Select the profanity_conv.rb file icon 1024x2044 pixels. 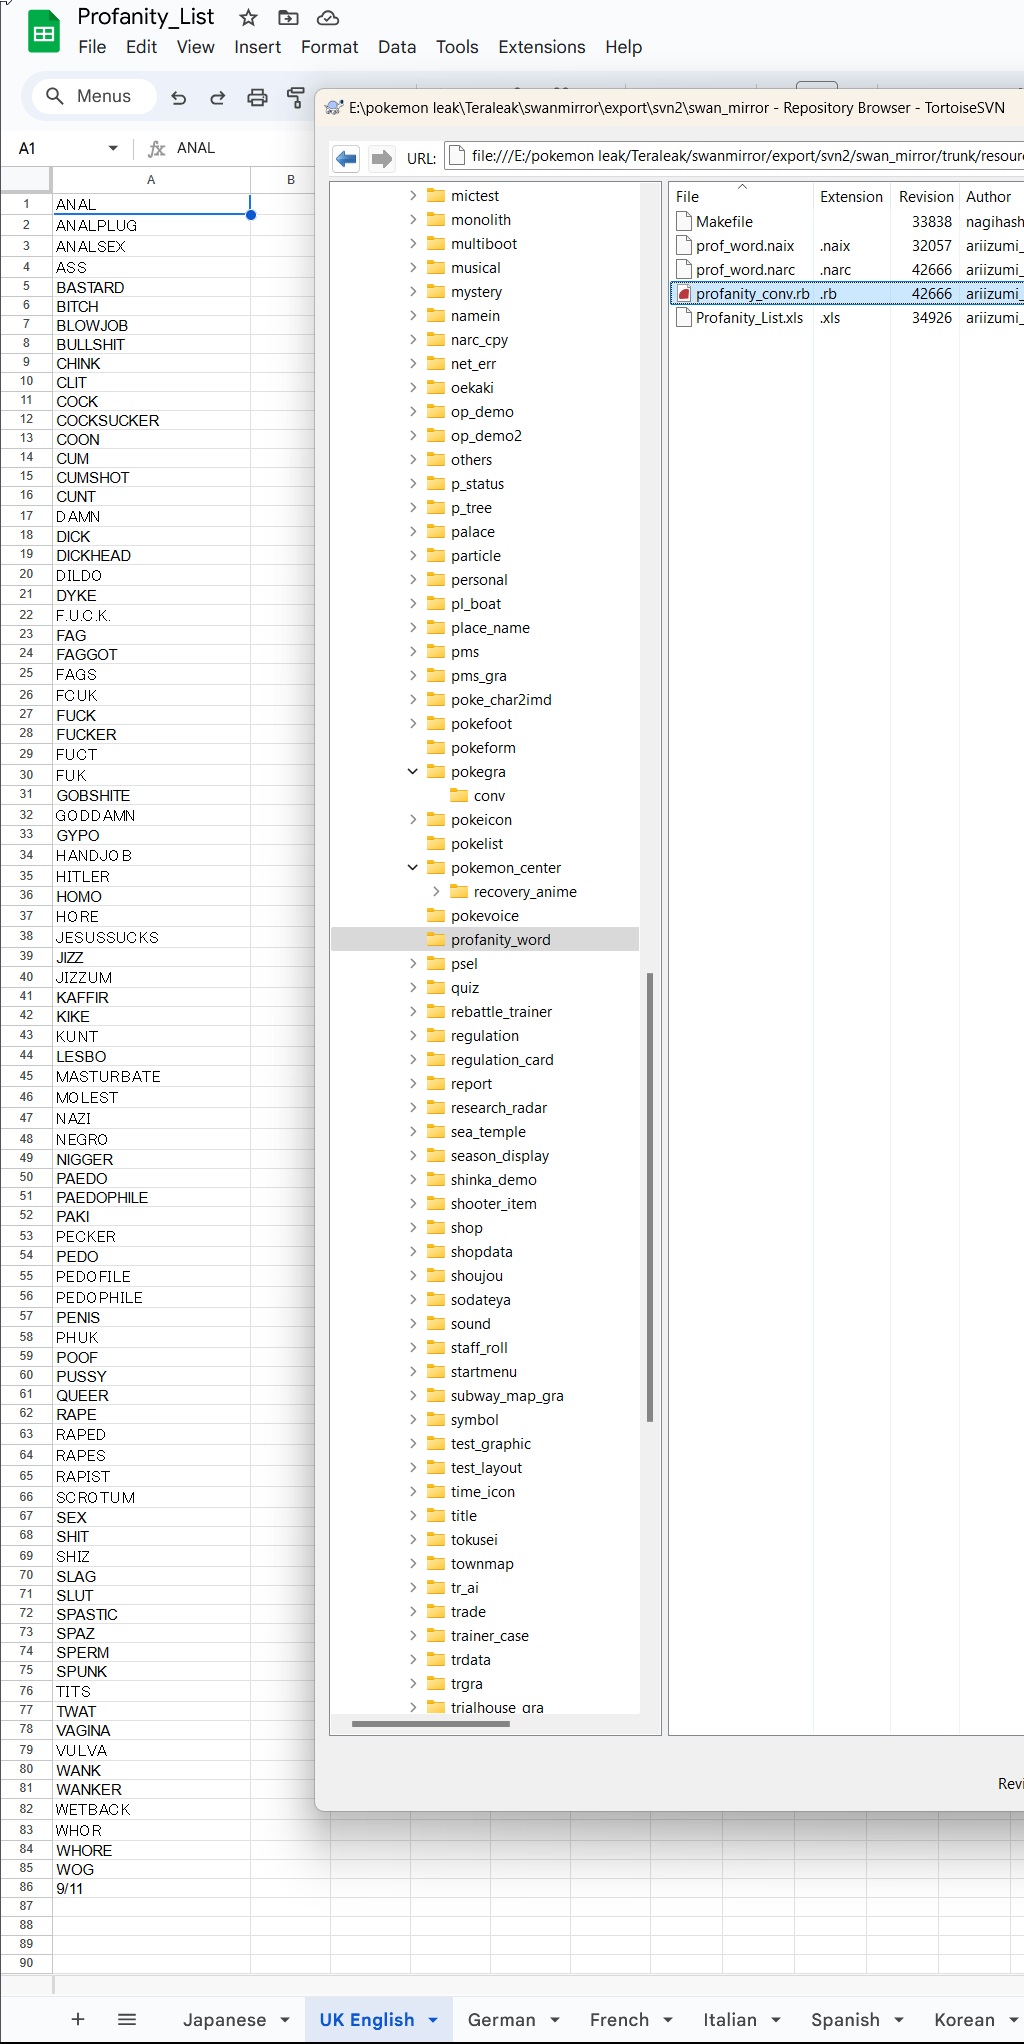pyautogui.click(x=684, y=294)
